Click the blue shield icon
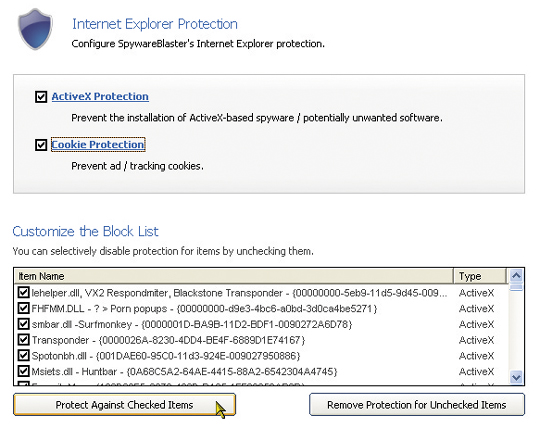 point(35,30)
